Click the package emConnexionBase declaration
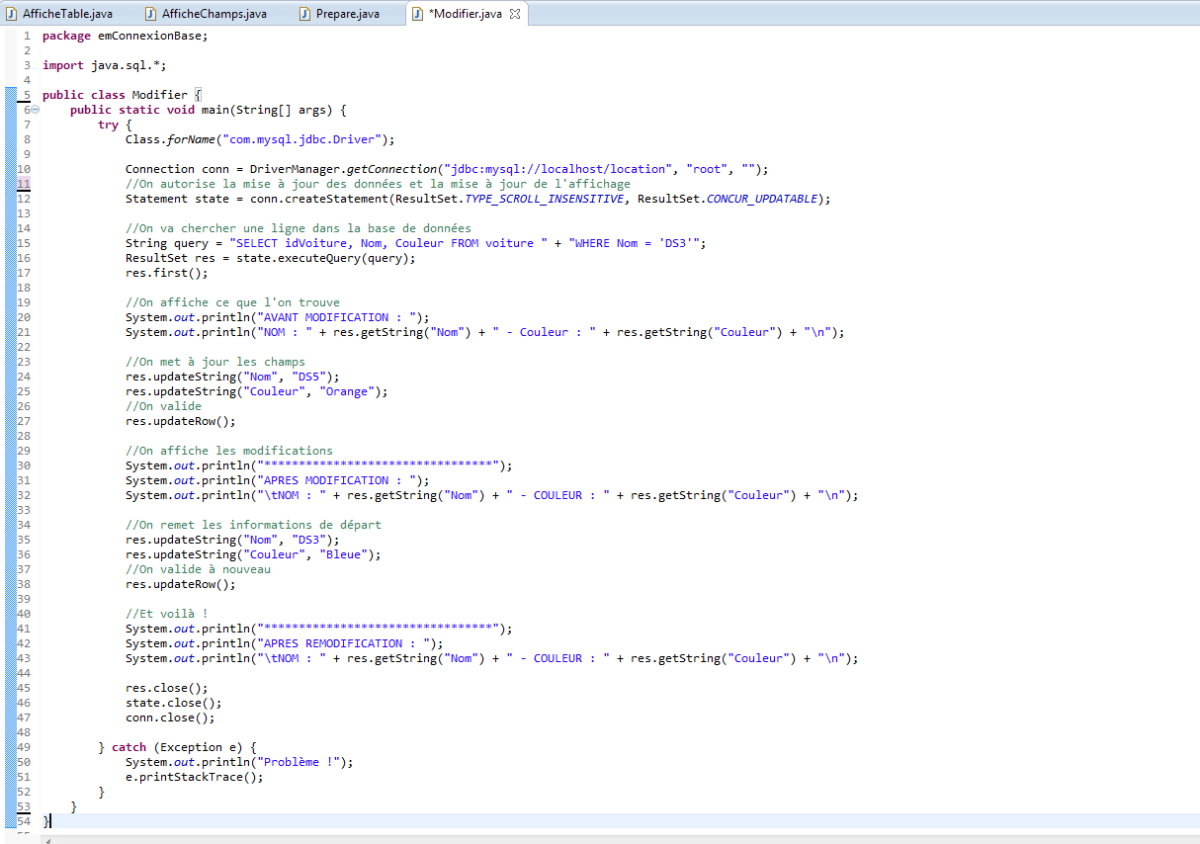1200x844 pixels. coord(125,36)
